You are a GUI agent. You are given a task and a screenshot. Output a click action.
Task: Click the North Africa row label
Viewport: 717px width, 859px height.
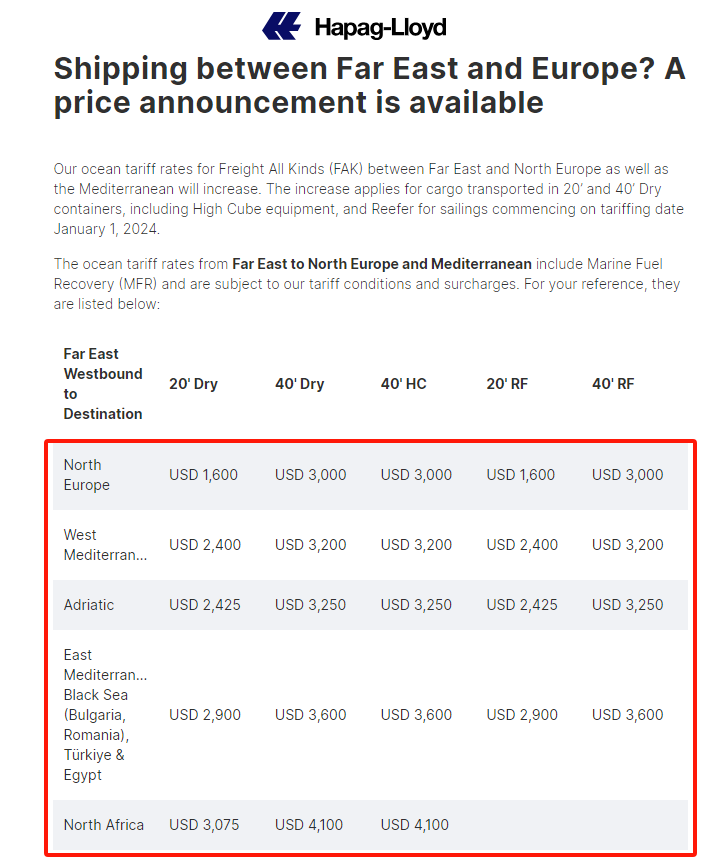(104, 825)
